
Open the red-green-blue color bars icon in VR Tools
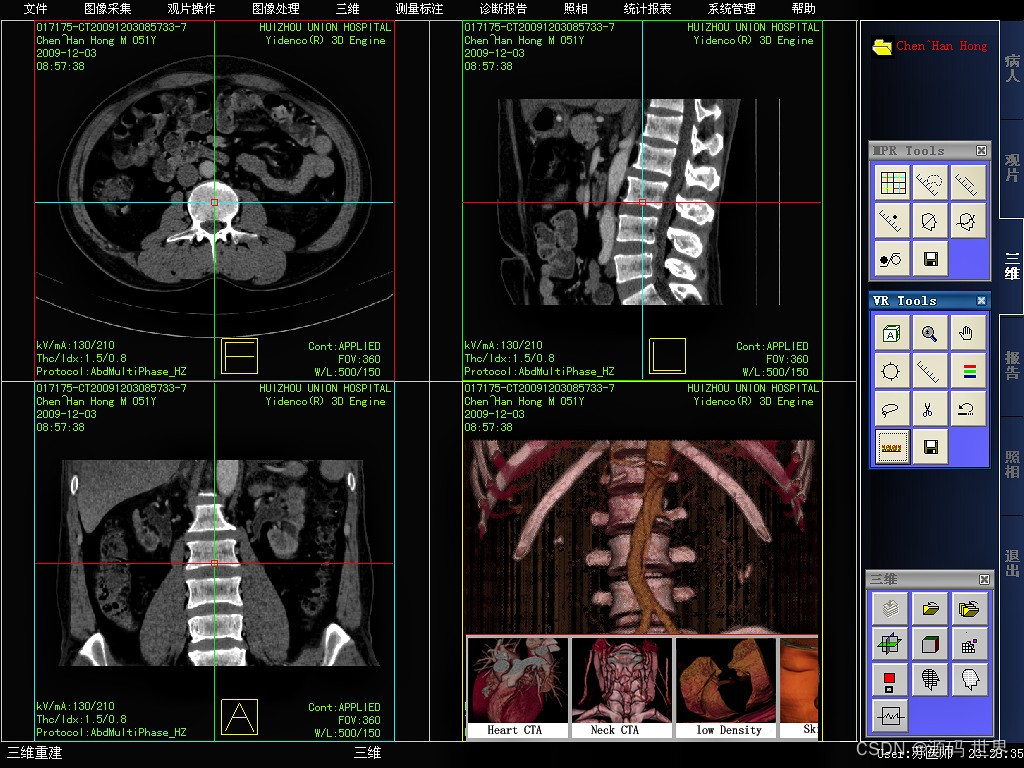[967, 372]
